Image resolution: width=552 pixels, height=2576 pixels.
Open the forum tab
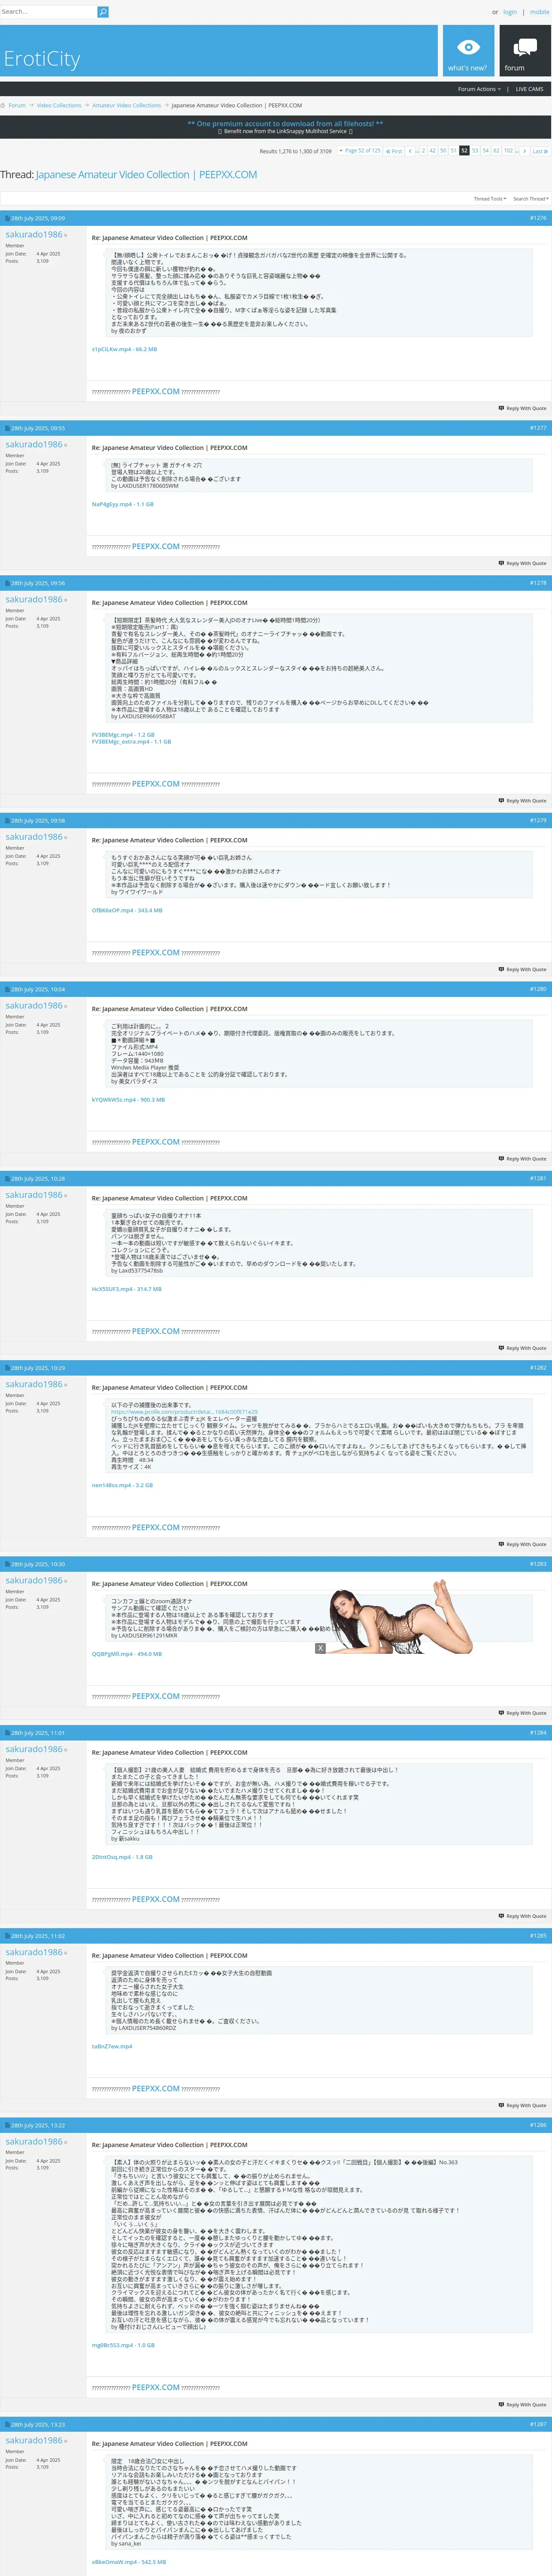(x=525, y=51)
